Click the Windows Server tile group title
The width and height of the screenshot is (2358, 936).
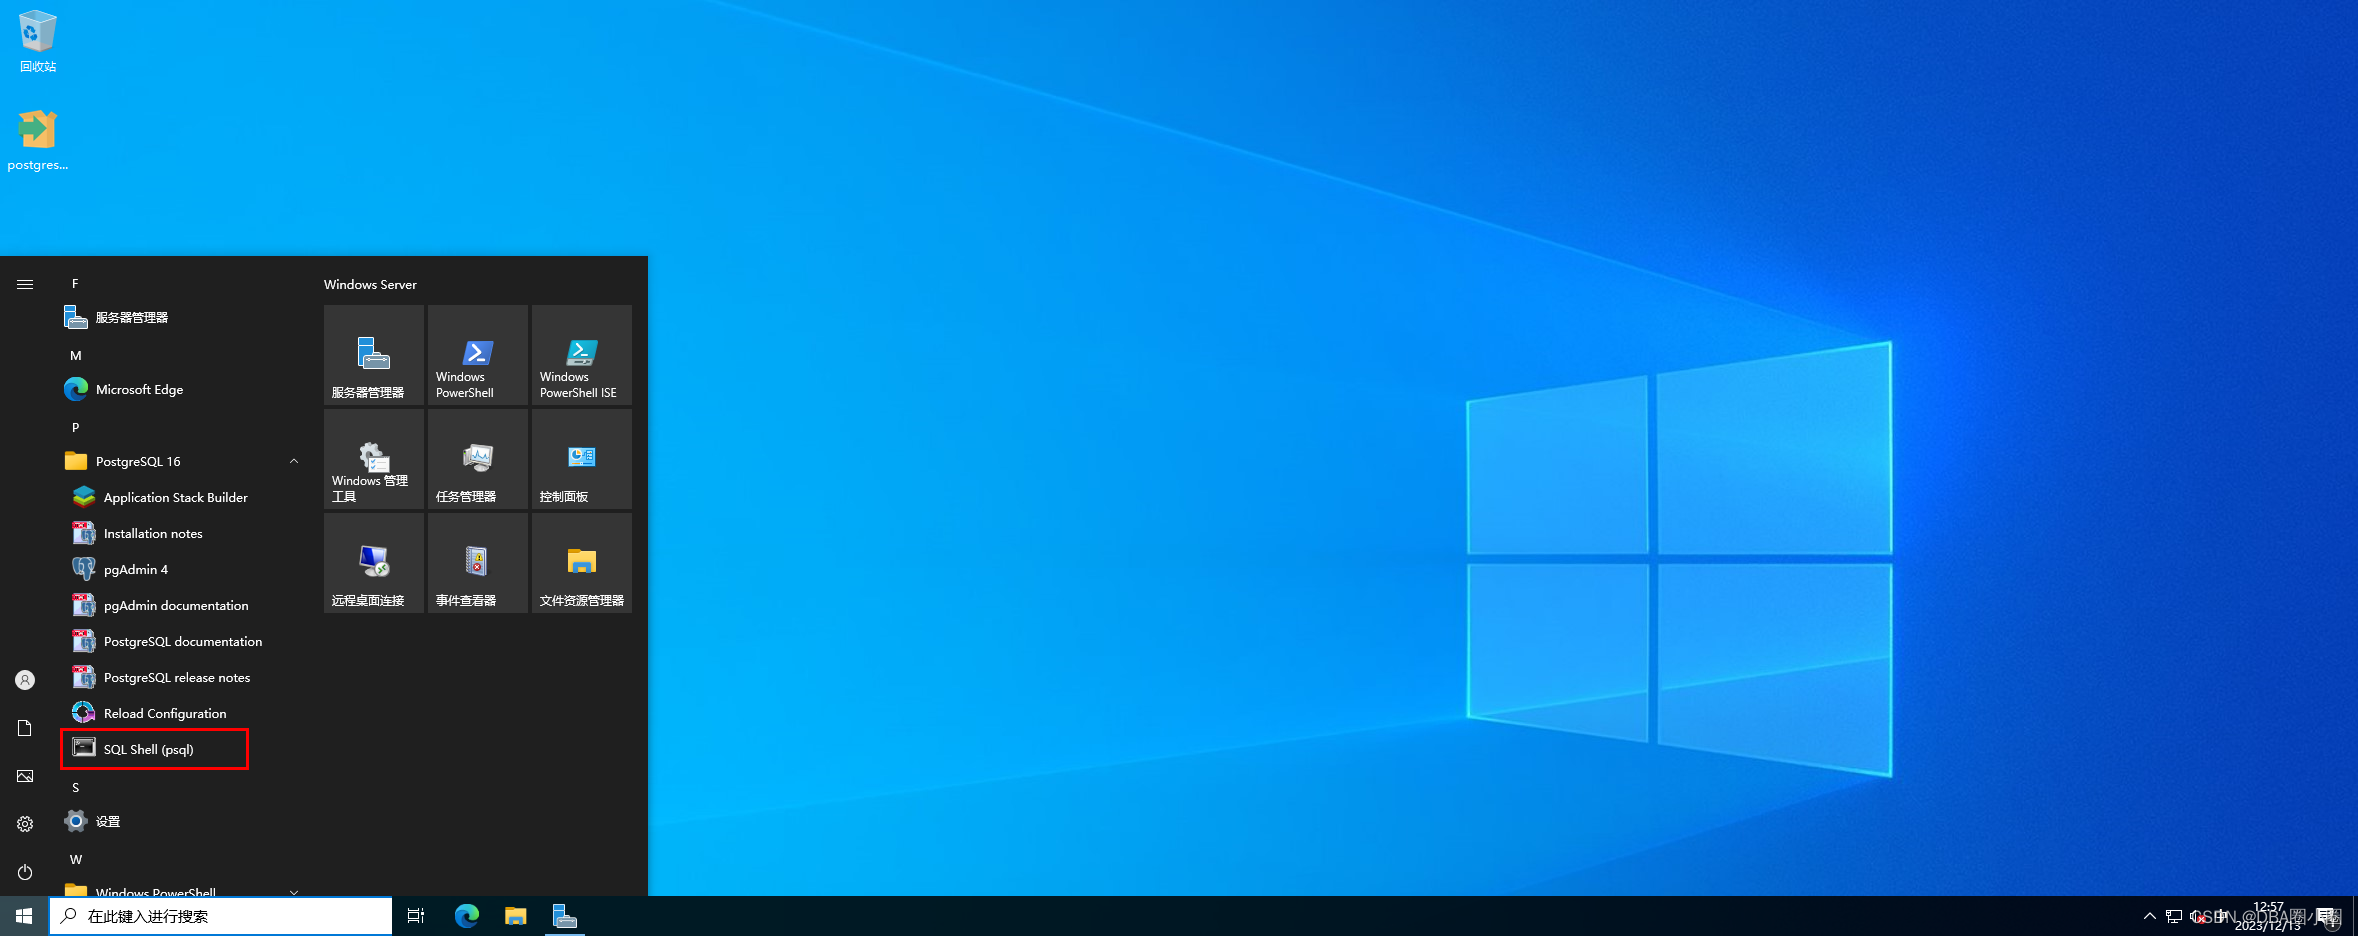point(370,285)
